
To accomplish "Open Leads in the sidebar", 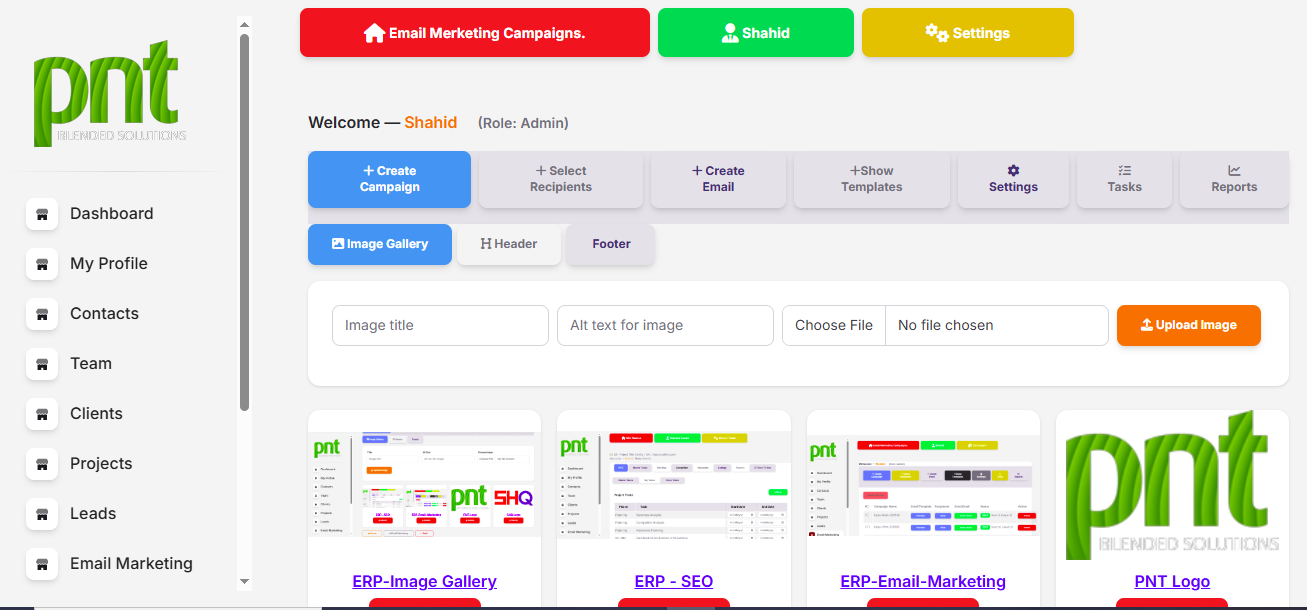I will [x=93, y=514].
